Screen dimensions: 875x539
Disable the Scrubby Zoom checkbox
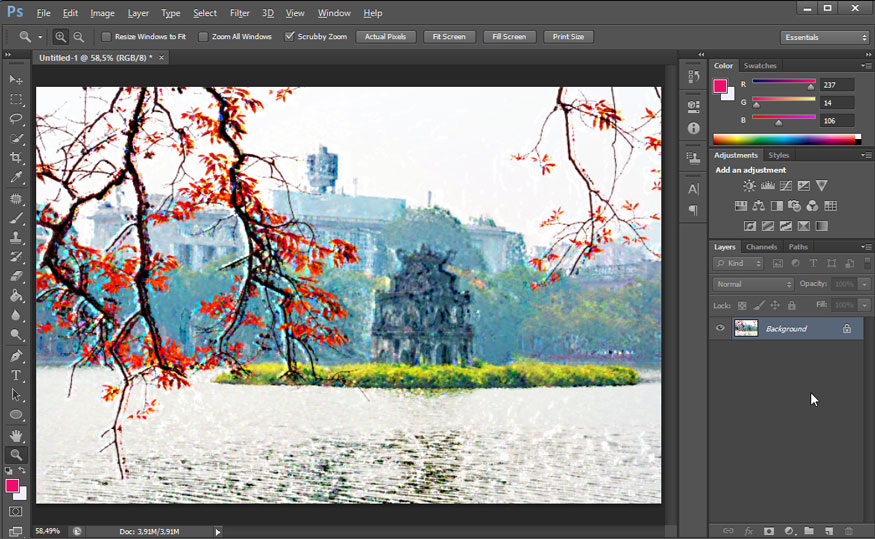[x=290, y=37]
